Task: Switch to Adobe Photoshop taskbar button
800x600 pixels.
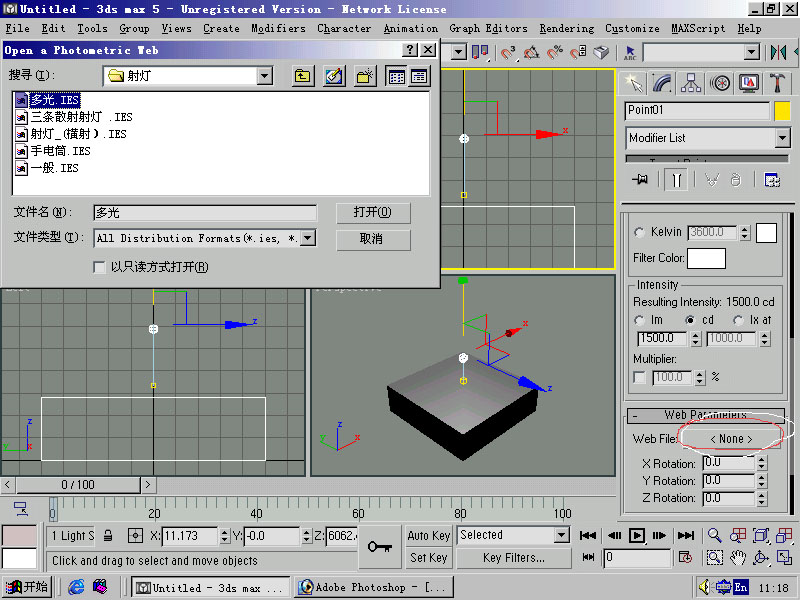Action: [374, 588]
